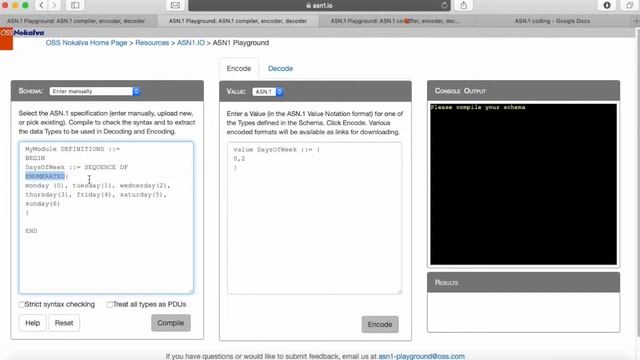Viewport: 640px width, 360px height.
Task: Click the Help button
Action: point(33,323)
